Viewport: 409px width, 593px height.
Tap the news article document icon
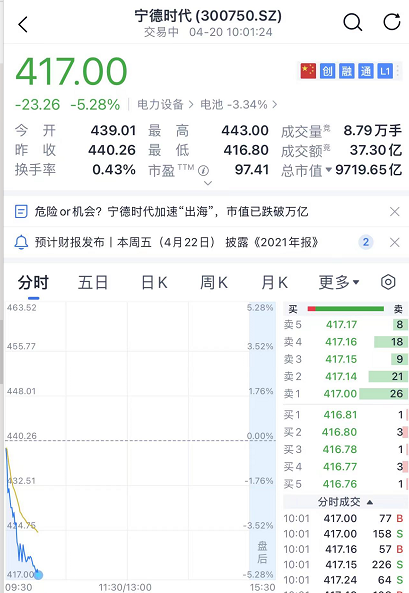click(x=21, y=211)
